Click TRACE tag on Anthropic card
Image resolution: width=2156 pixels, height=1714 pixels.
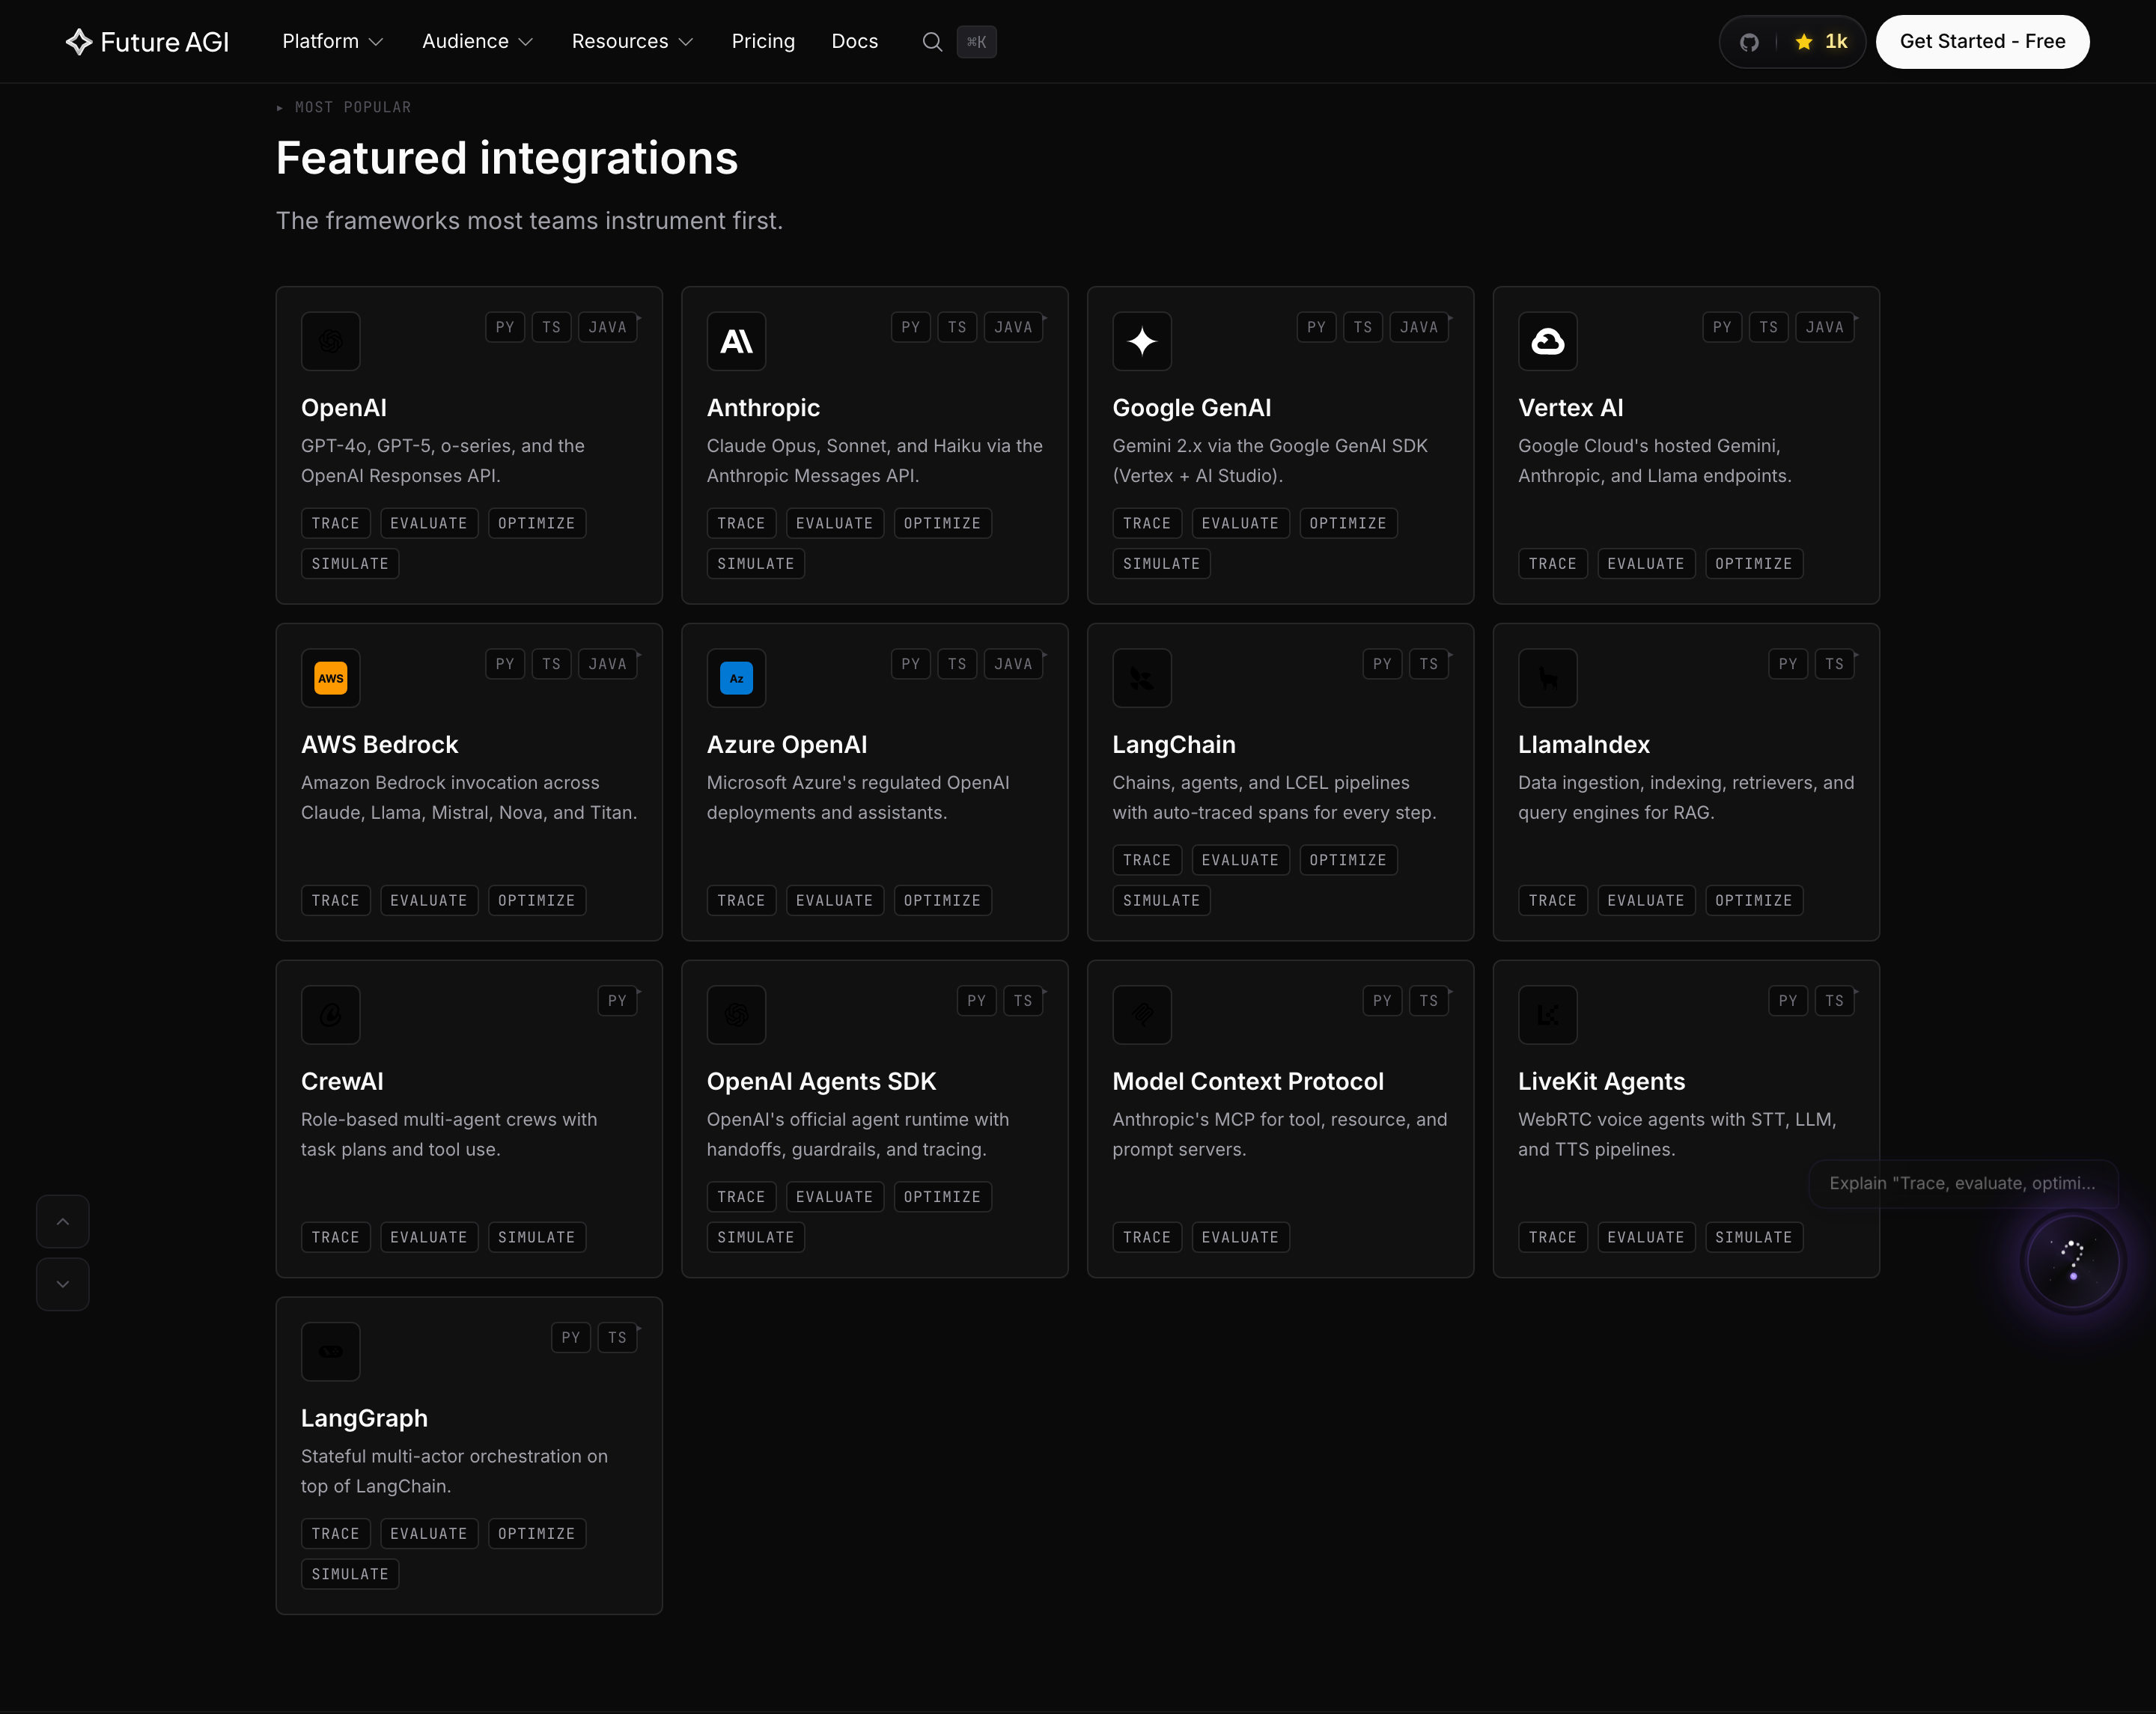pyautogui.click(x=741, y=523)
